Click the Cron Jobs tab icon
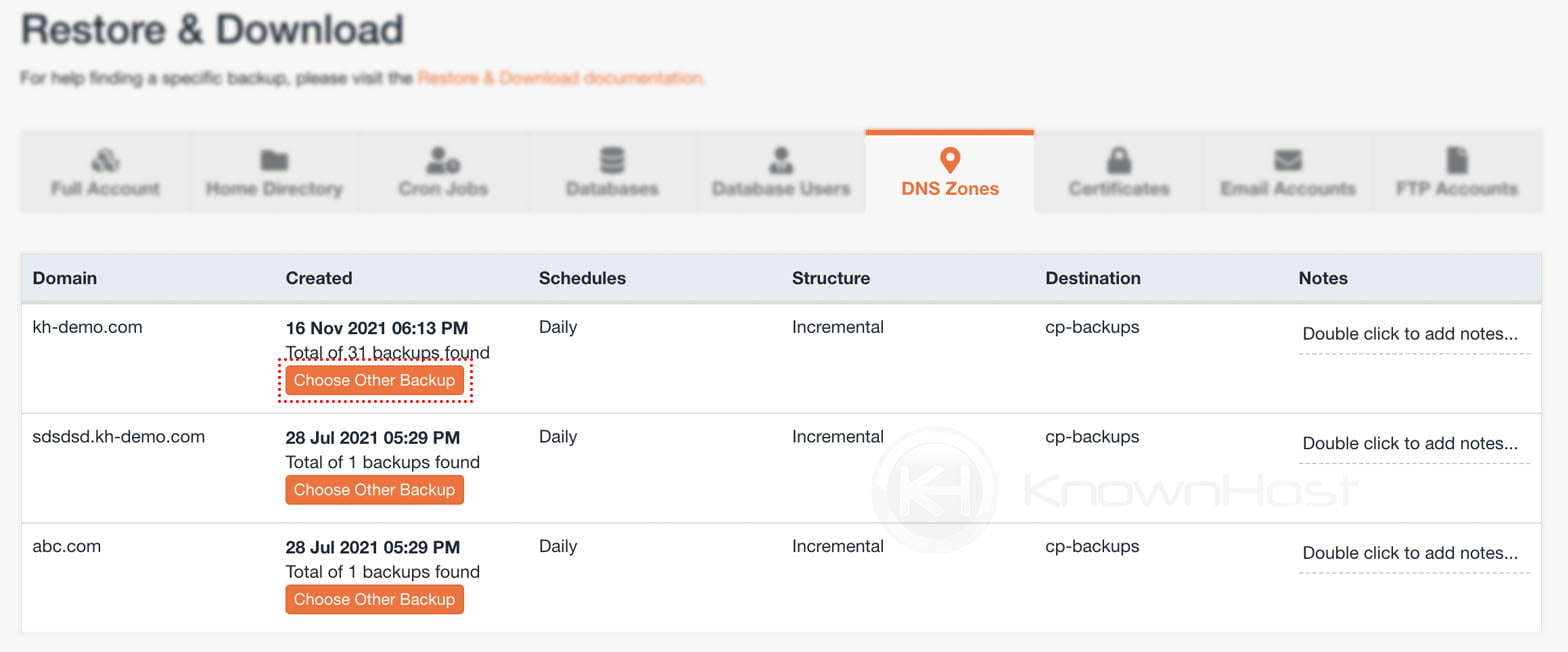 click(x=443, y=159)
